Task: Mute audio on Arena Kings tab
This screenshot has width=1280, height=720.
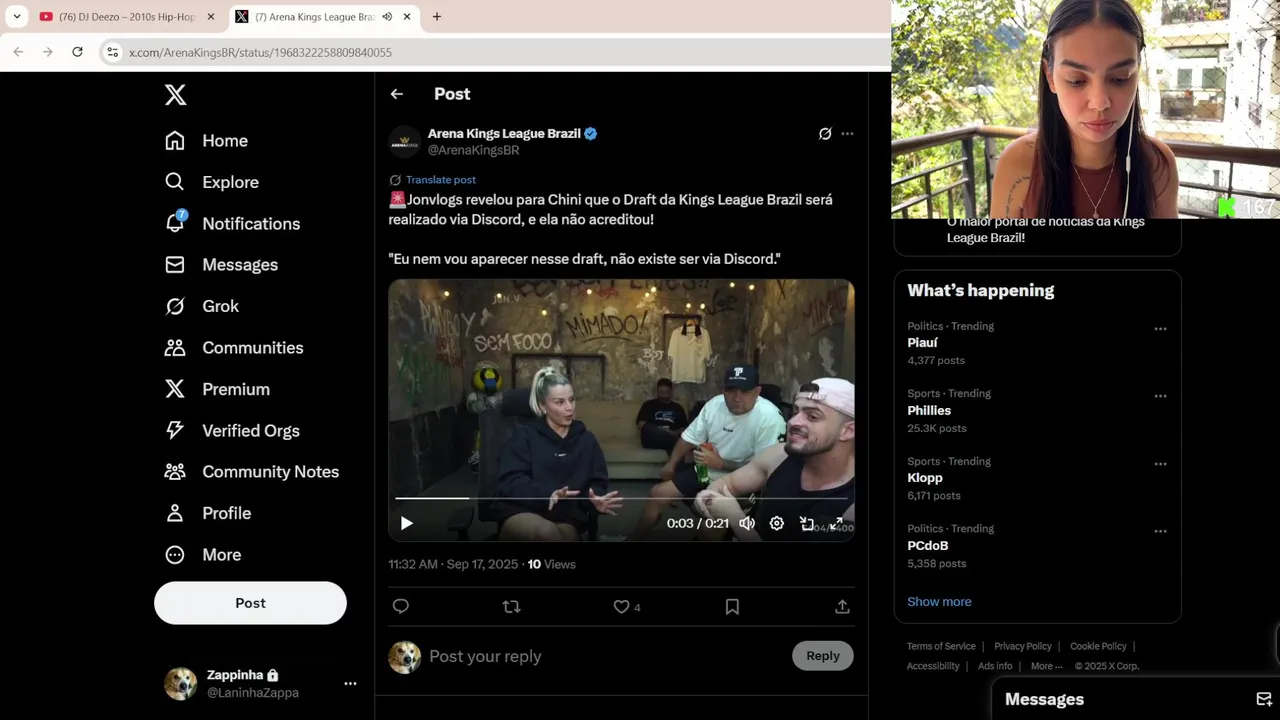Action: click(387, 17)
